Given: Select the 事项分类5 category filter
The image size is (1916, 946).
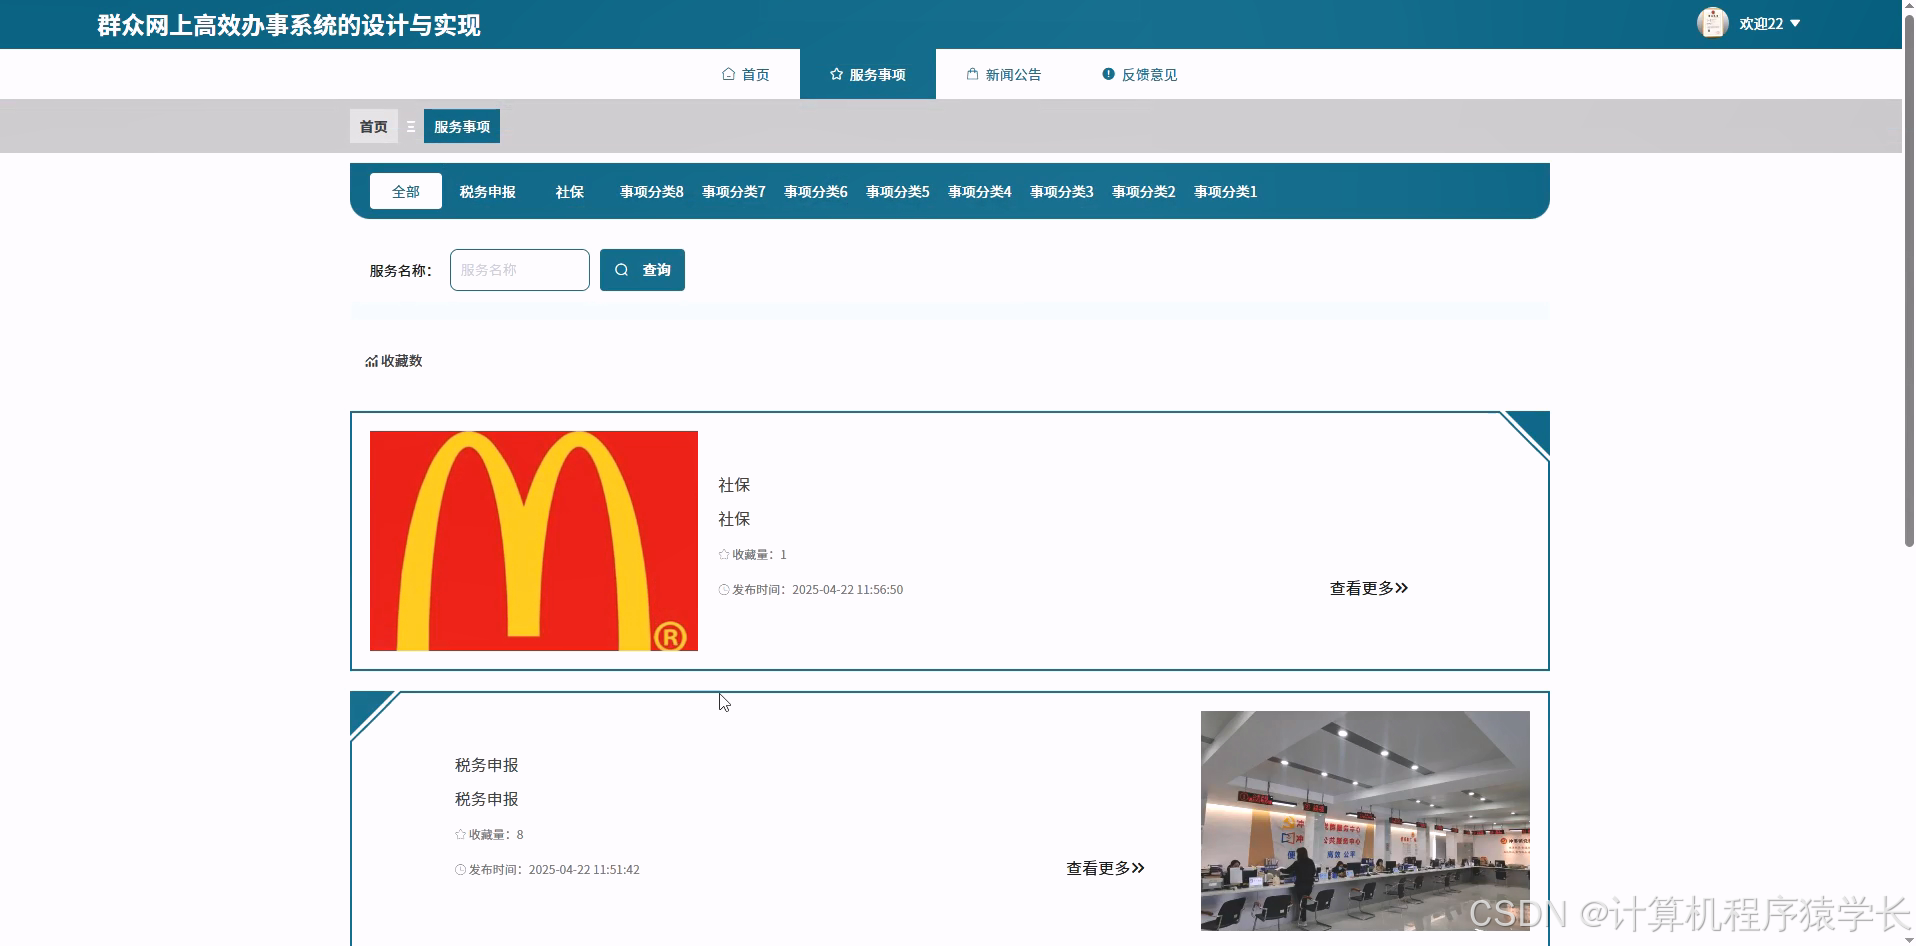Looking at the screenshot, I should click(897, 191).
